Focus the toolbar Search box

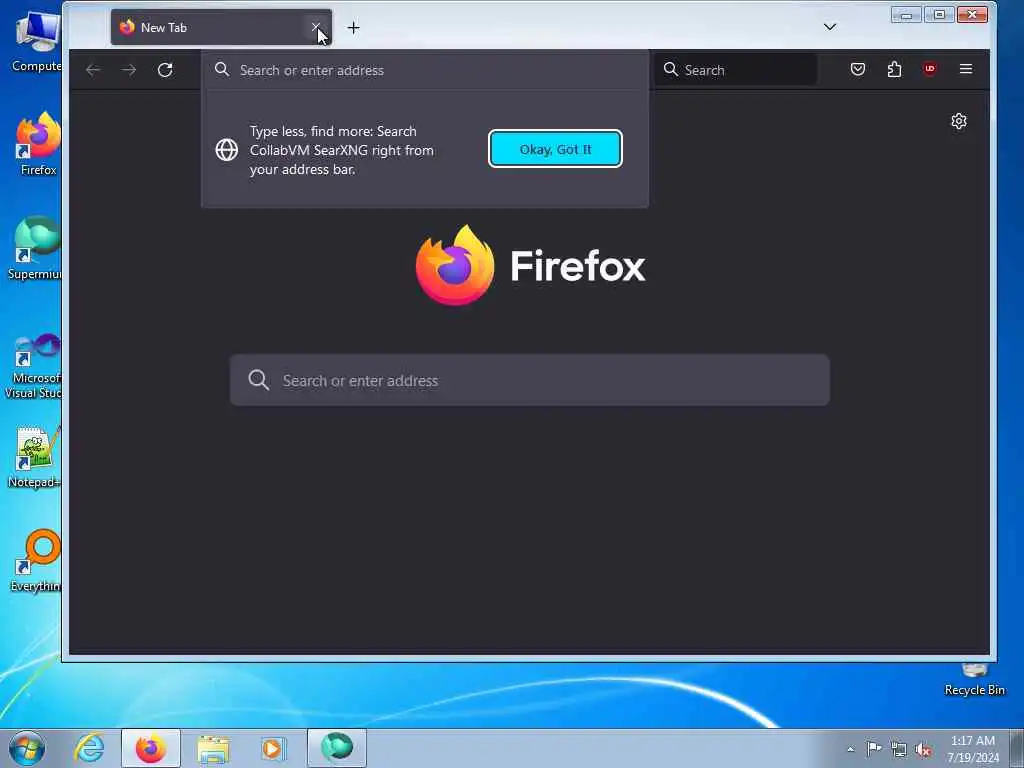click(736, 69)
